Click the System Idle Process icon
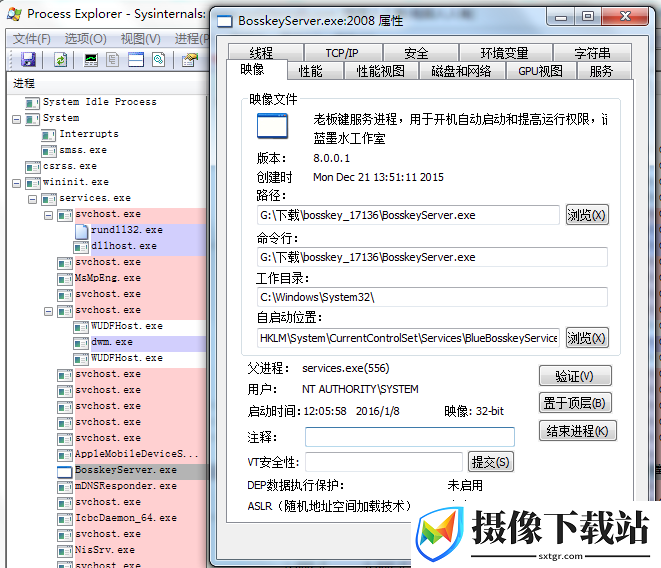661x568 pixels. (32, 103)
